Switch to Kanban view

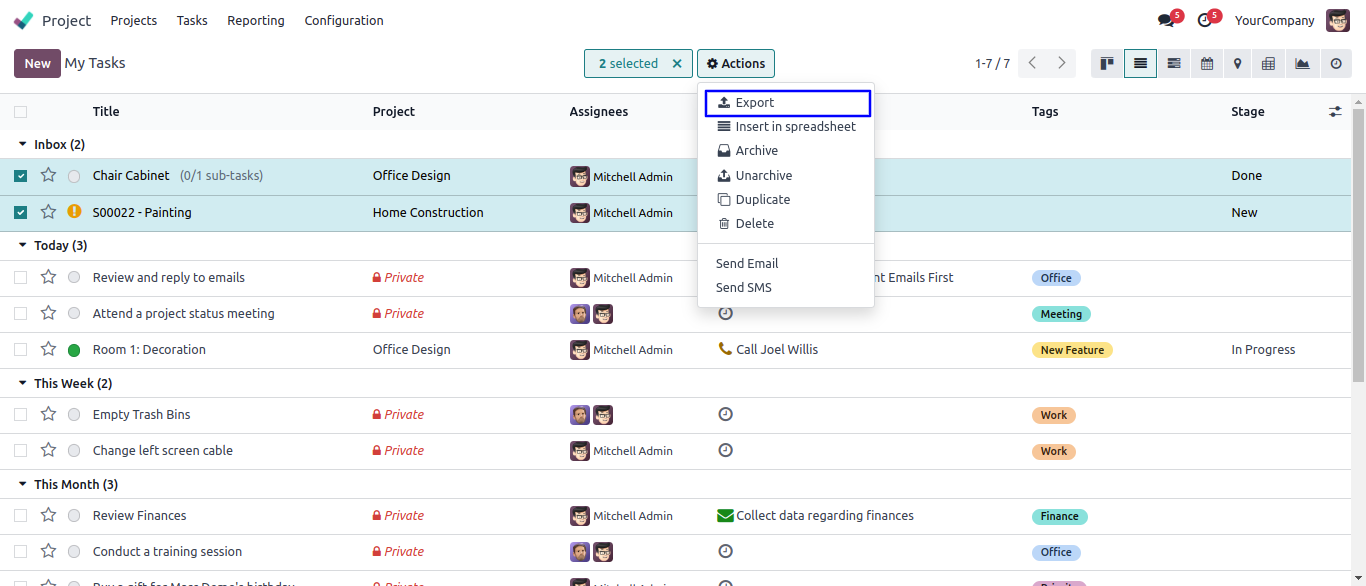point(1107,64)
